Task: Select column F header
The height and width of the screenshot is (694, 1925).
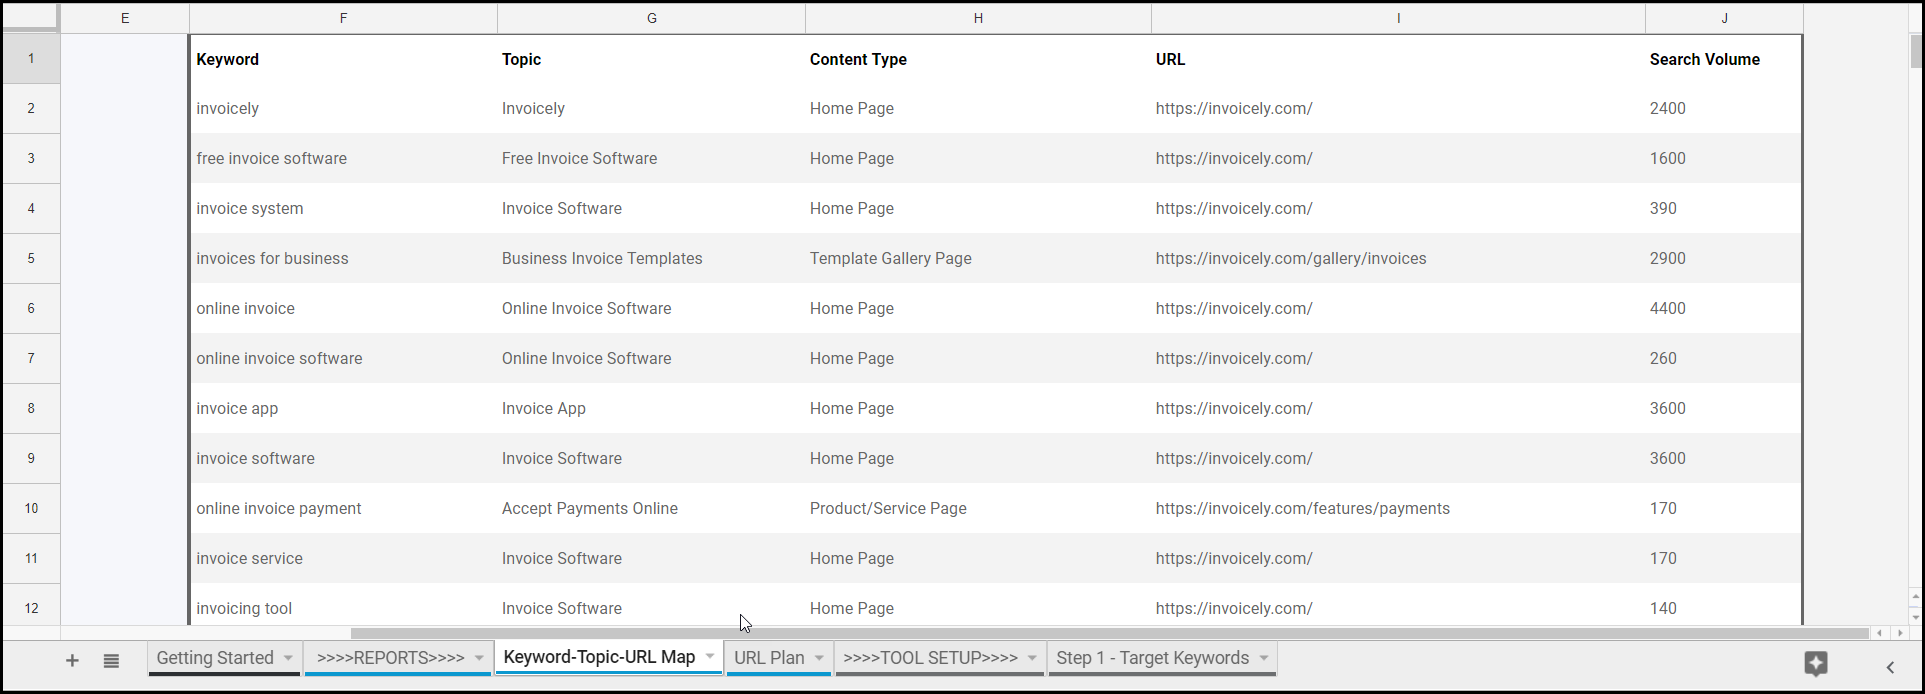Action: pos(343,18)
